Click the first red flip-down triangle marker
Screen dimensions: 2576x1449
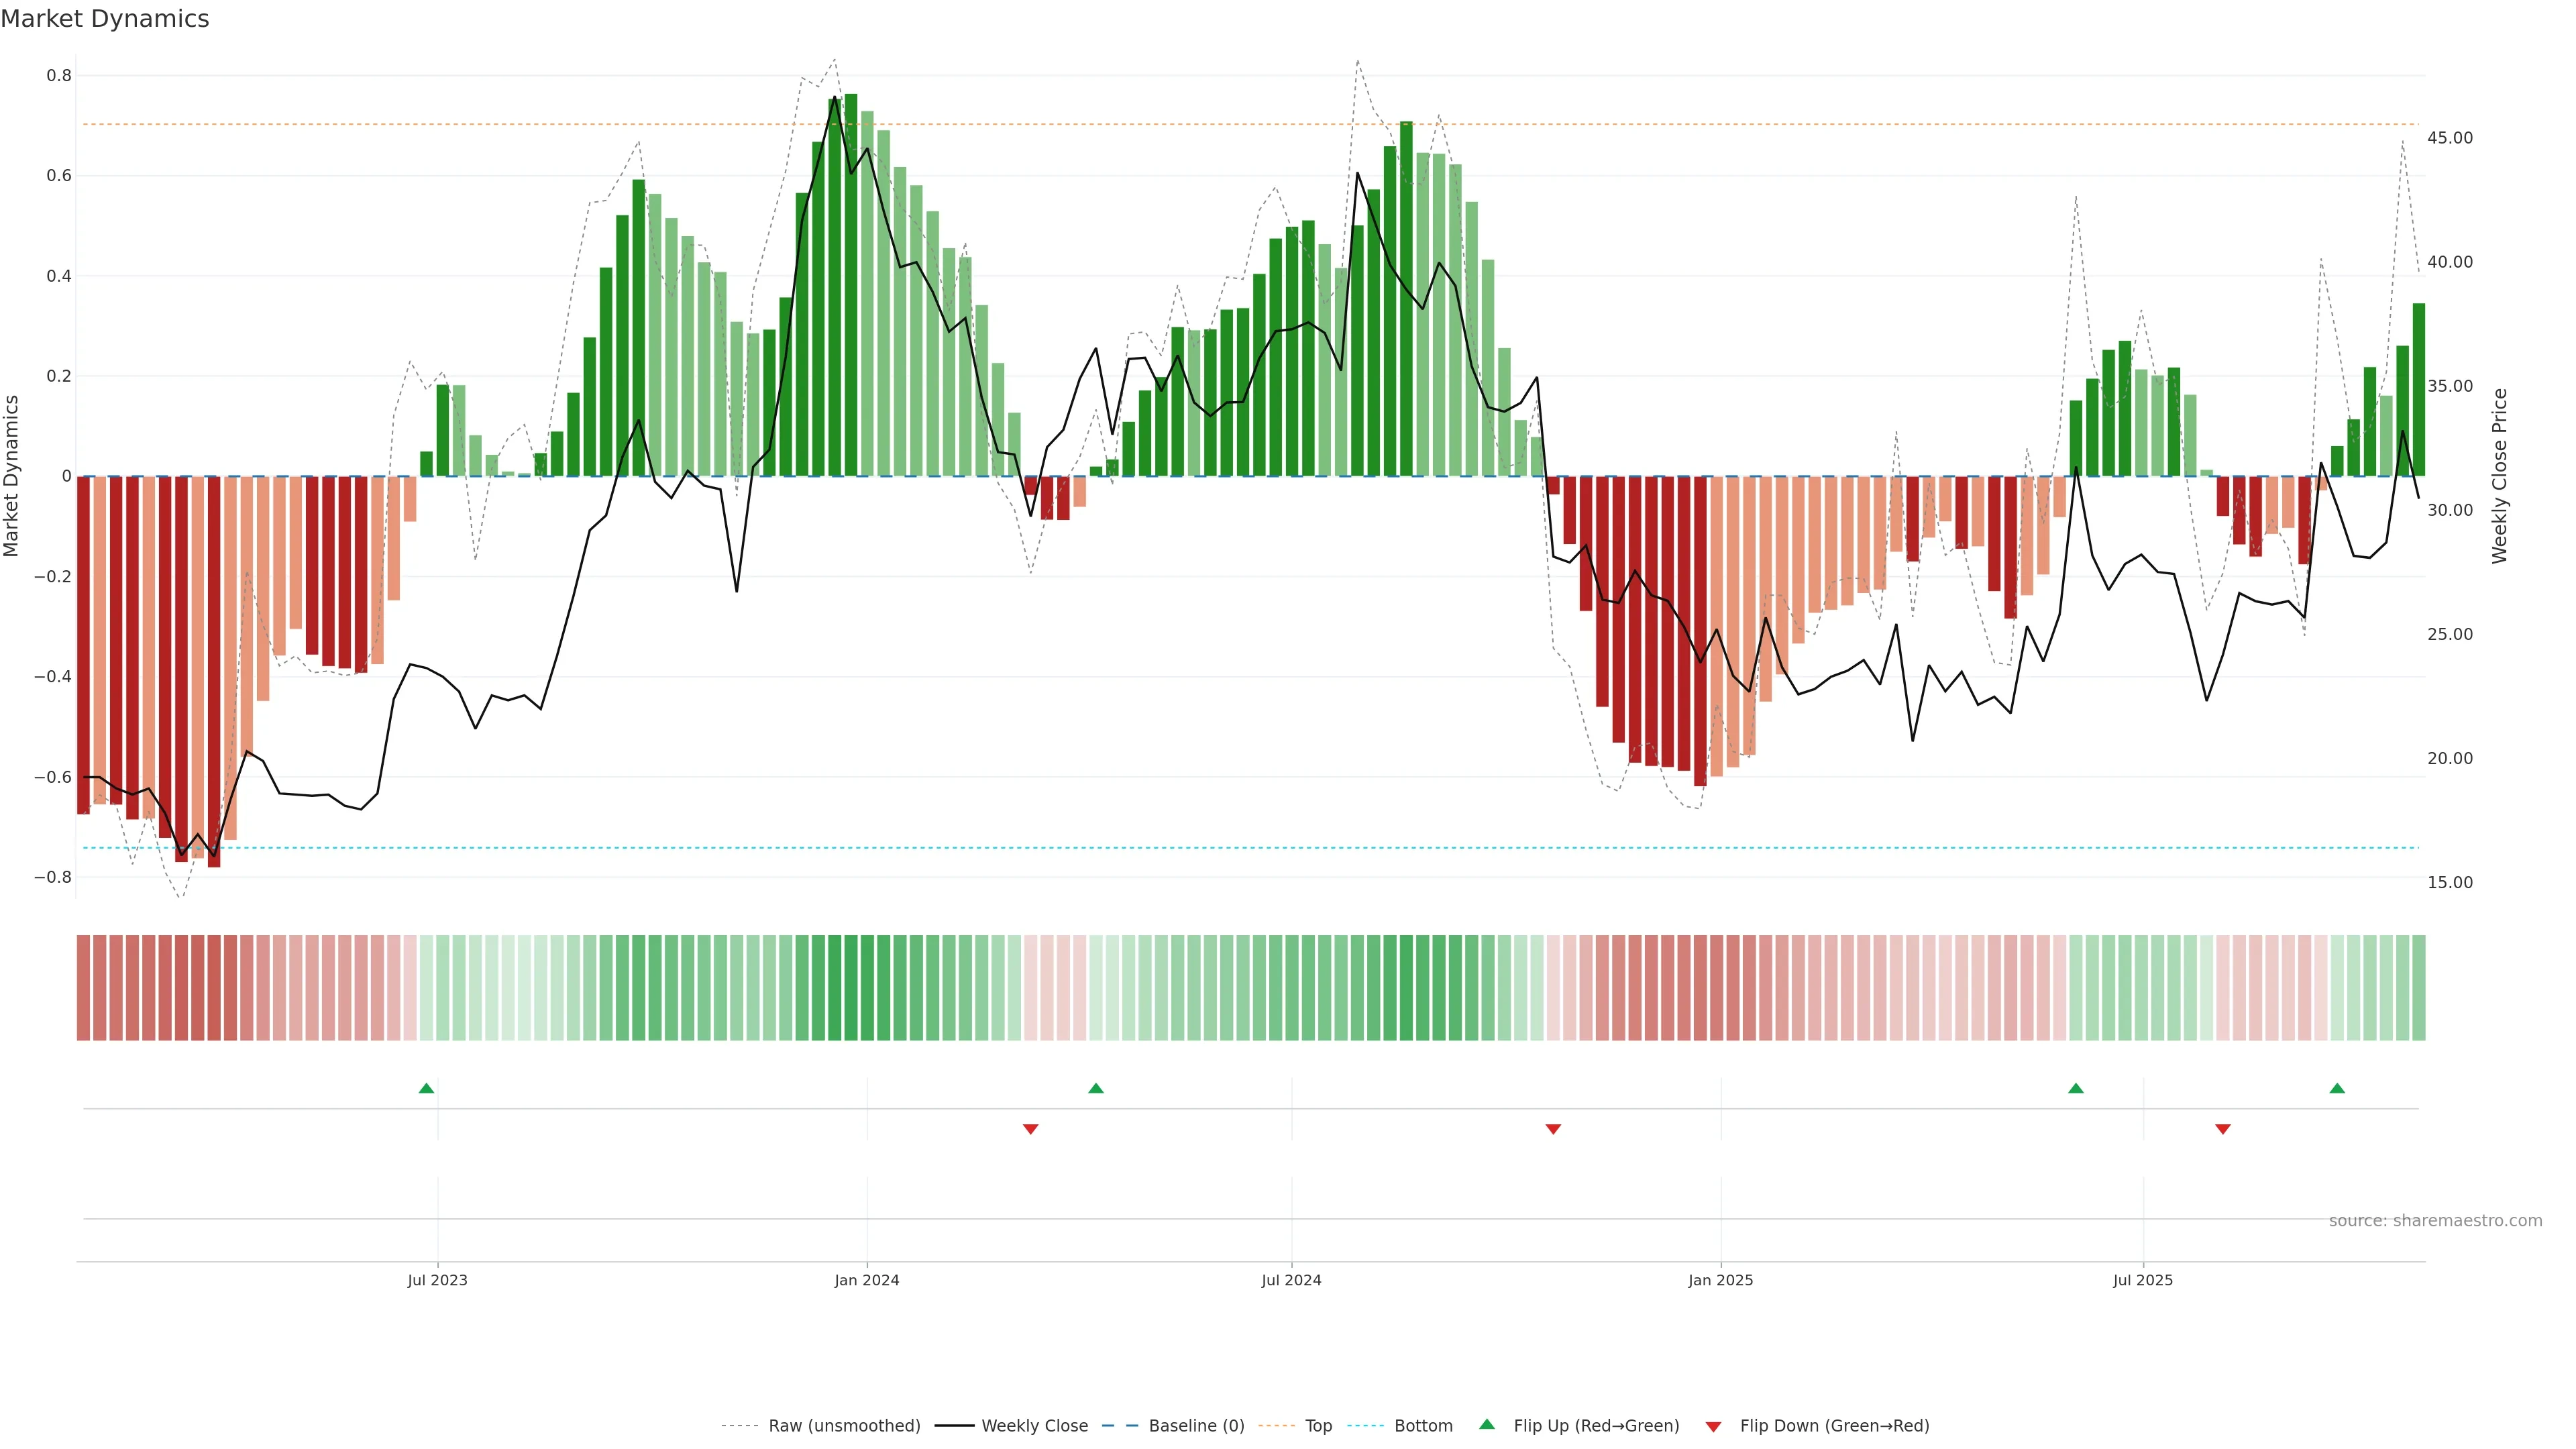(1031, 1129)
